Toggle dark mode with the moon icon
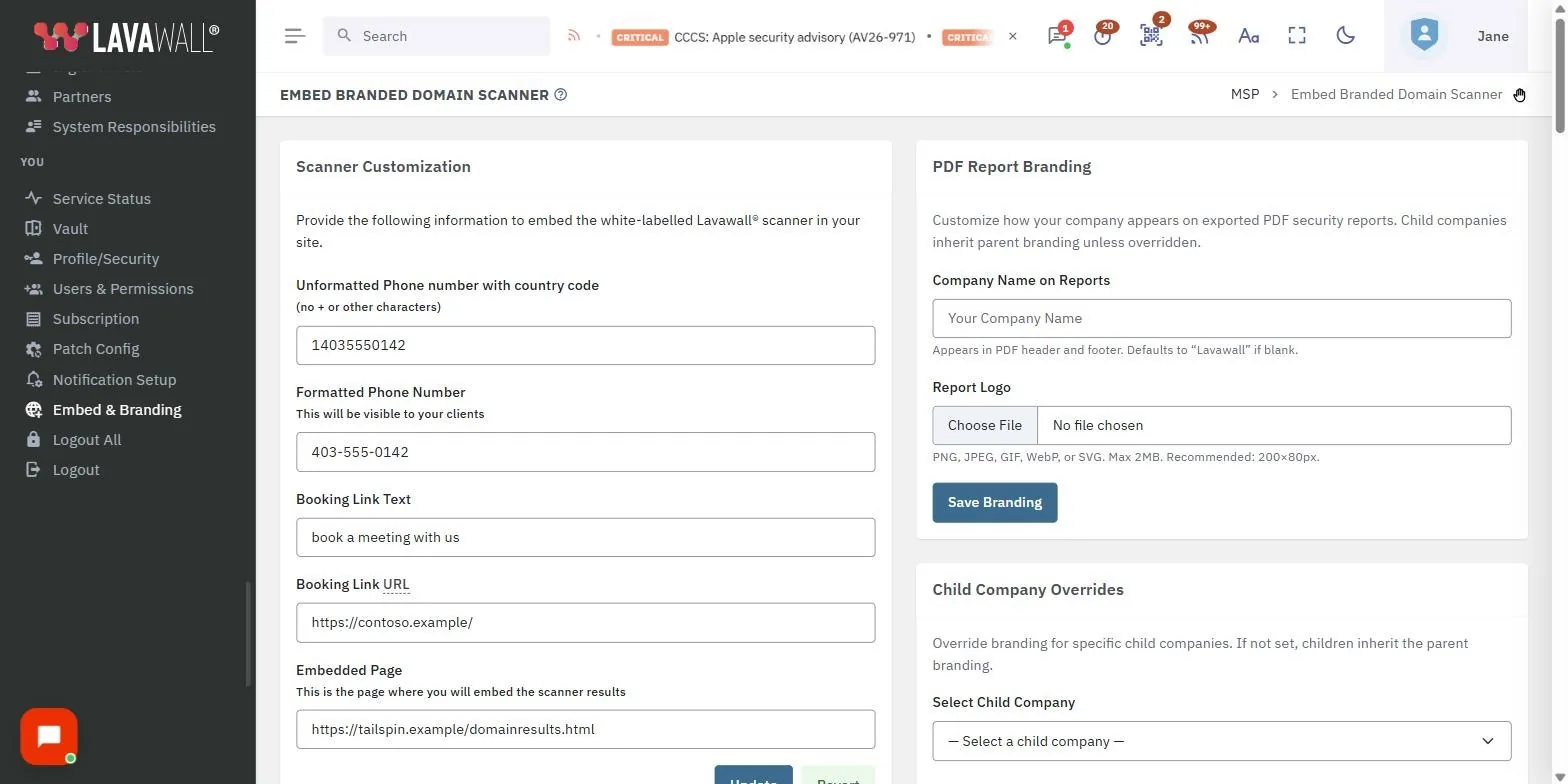 pos(1346,36)
